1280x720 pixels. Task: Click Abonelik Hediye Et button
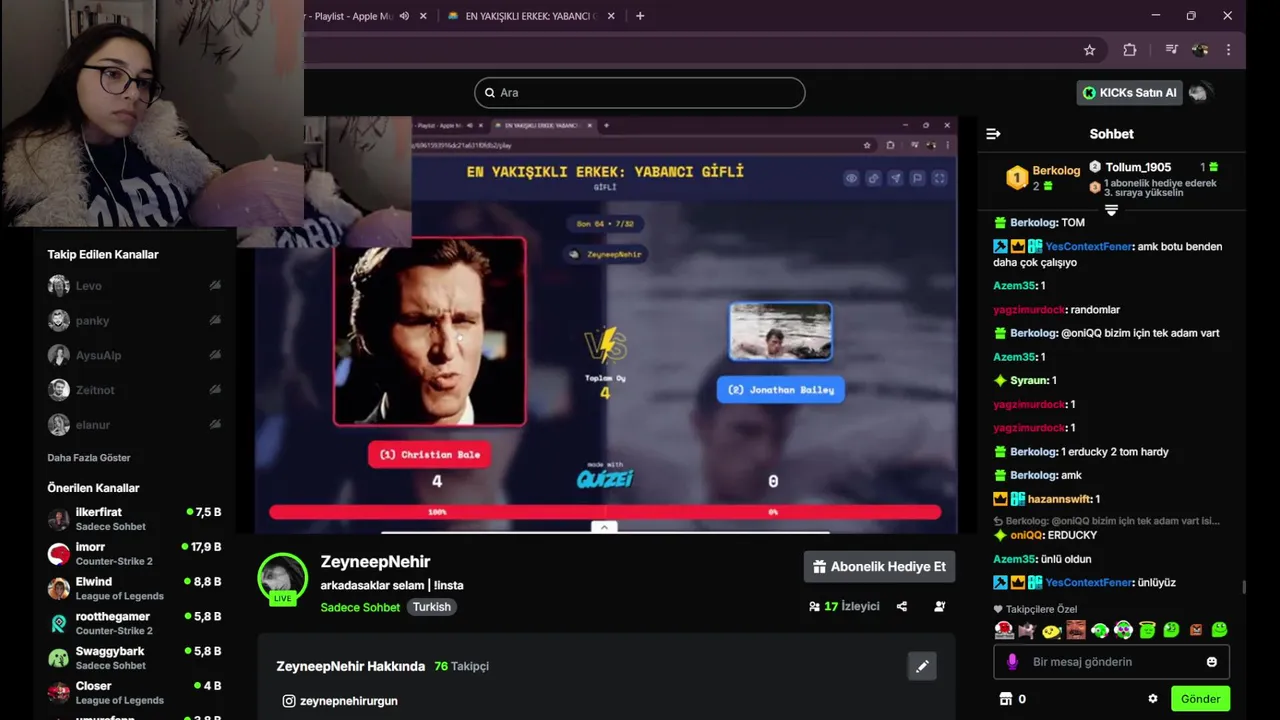[879, 567]
